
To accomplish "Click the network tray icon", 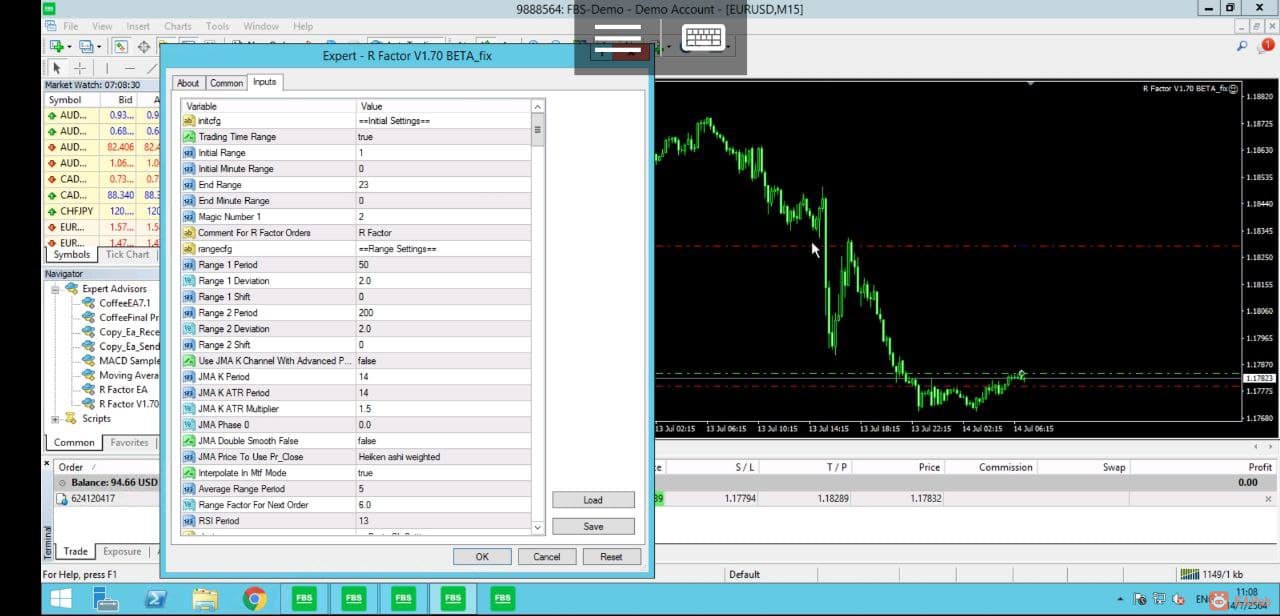I will (x=1159, y=599).
